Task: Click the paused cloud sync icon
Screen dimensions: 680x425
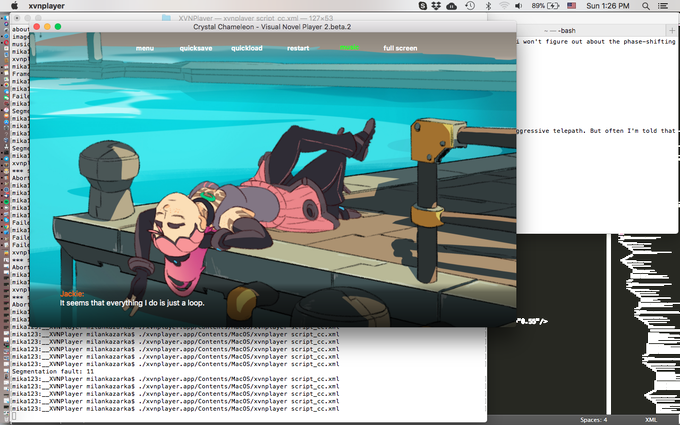Action: coord(451,6)
